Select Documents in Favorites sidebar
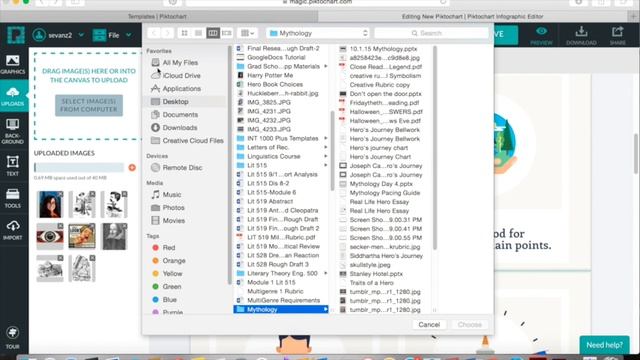 click(180, 115)
